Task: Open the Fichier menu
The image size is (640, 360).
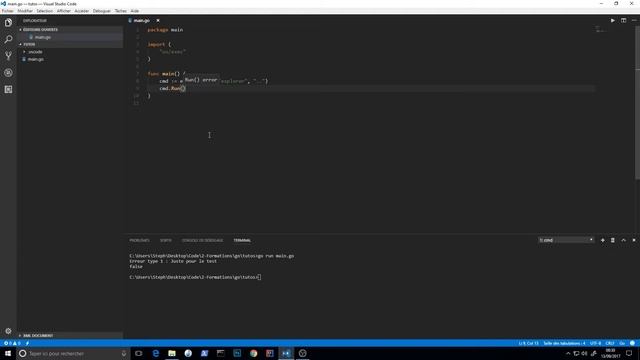Action: [8, 11]
